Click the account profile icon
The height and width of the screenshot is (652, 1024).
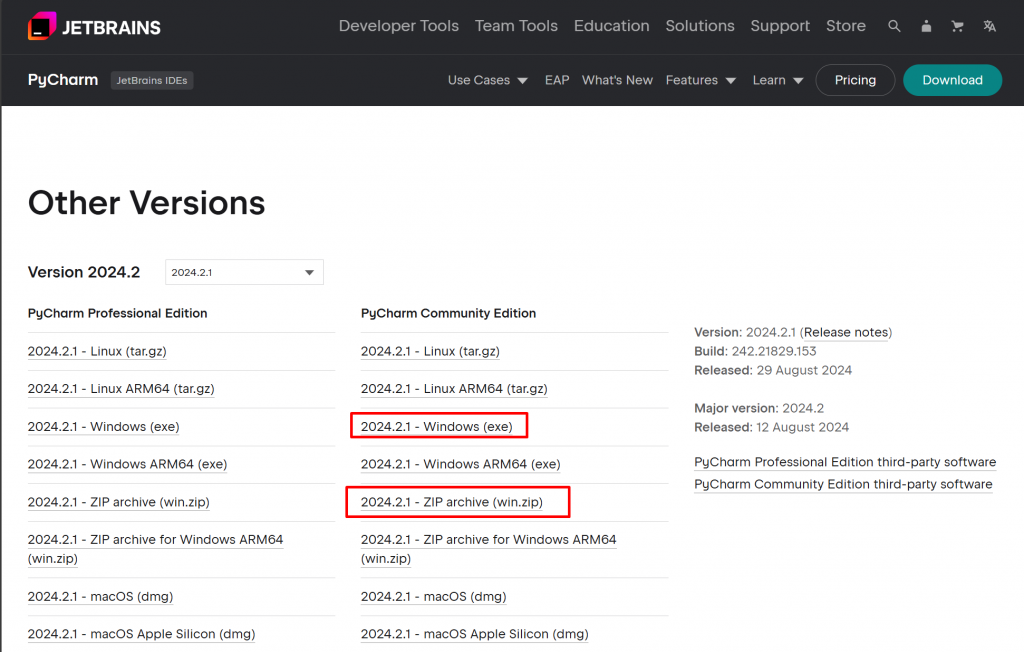tap(926, 26)
